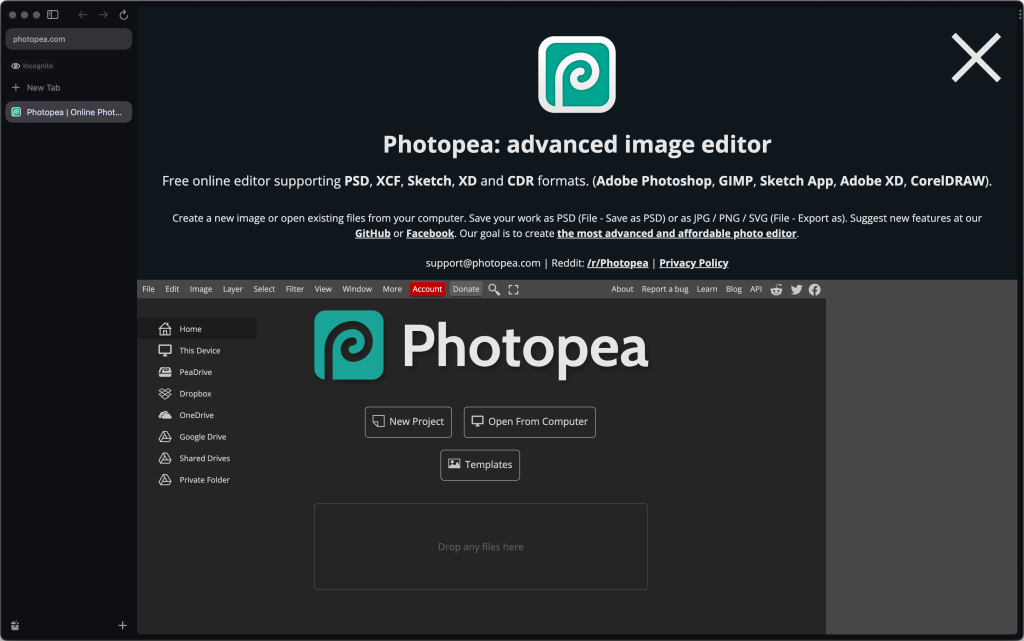Screen dimensions: 1024x641
Task: Click the search magnifier icon in the menu bar
Action: click(x=494, y=289)
